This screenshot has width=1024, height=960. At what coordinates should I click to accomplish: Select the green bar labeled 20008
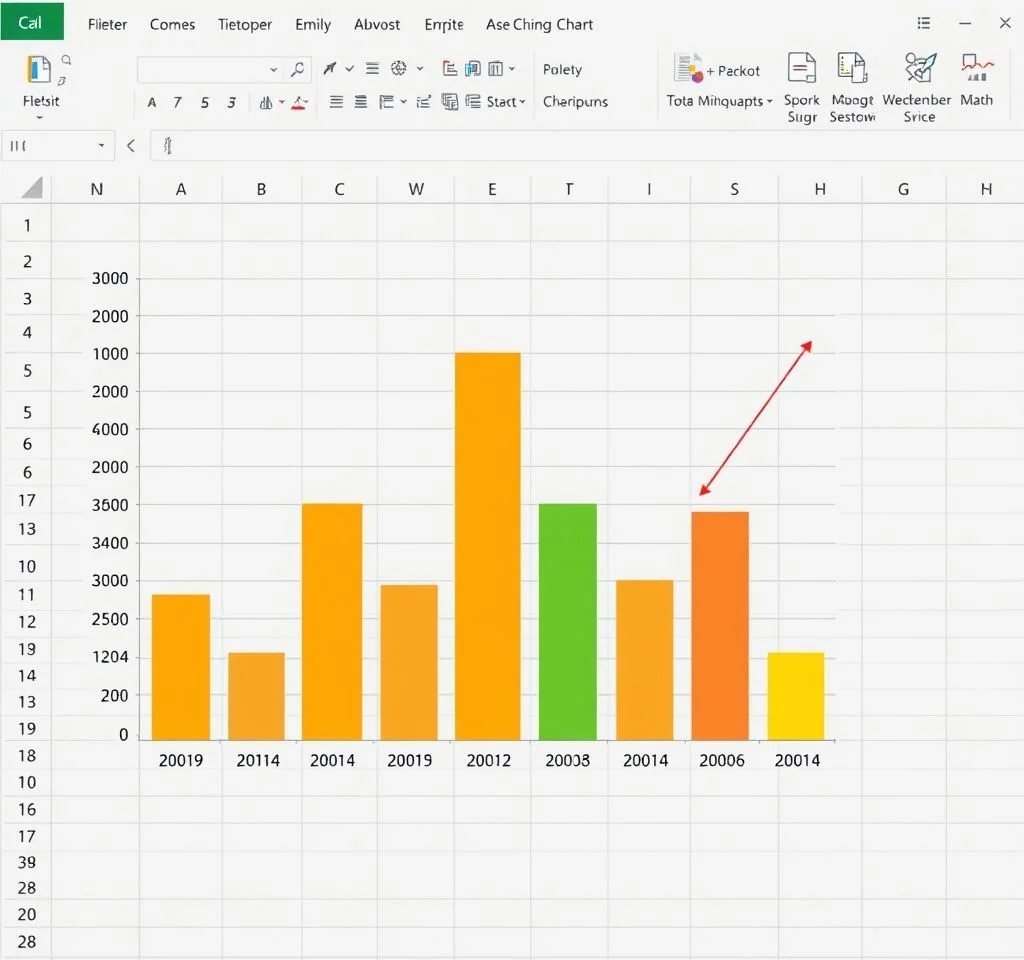click(x=567, y=620)
